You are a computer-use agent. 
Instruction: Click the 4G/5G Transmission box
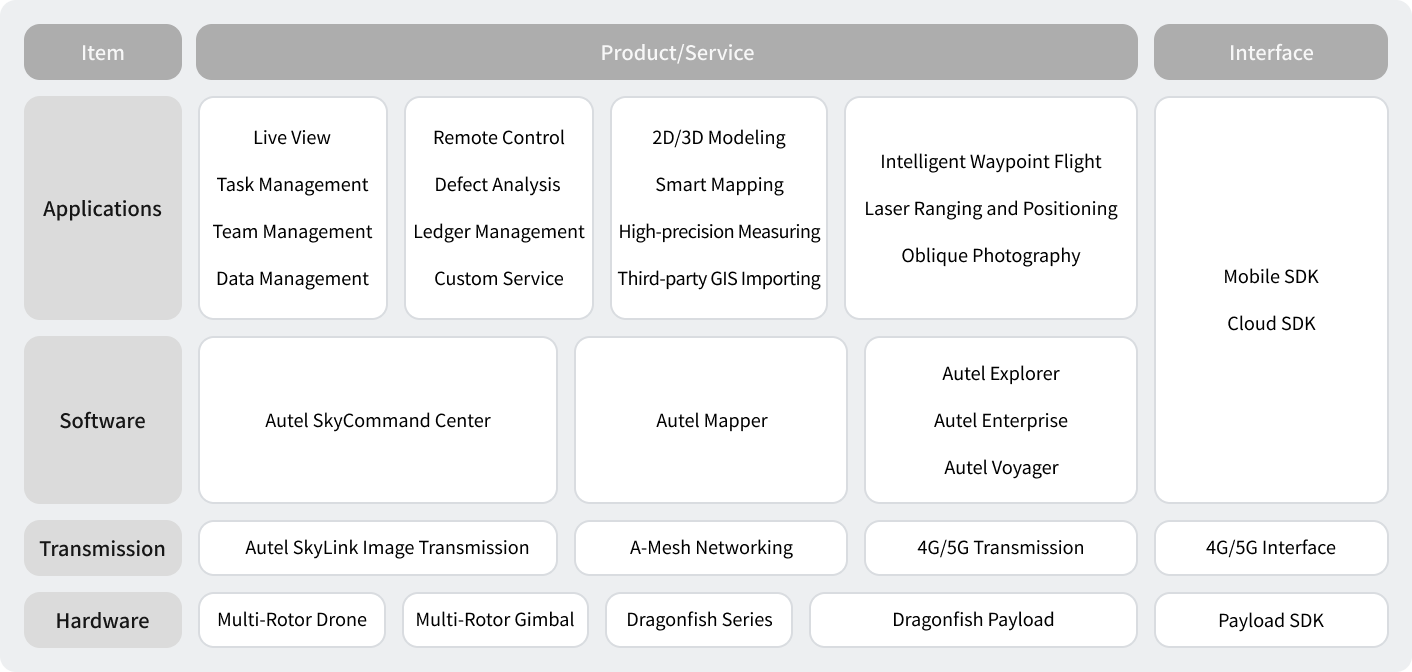pyautogui.click(x=1000, y=547)
